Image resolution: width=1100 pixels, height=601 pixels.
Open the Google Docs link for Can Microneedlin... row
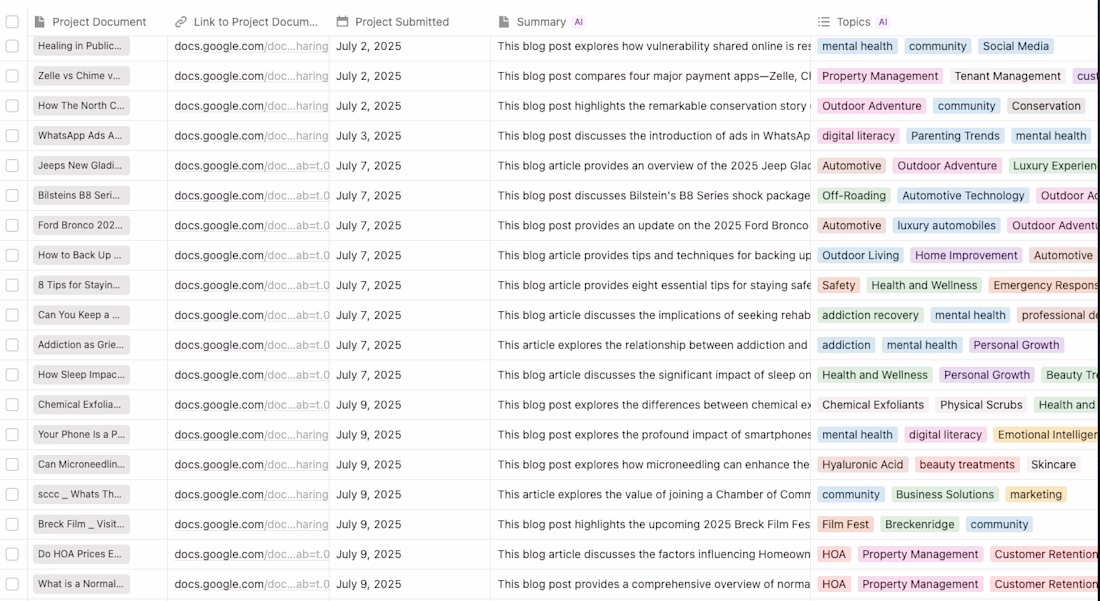point(250,464)
